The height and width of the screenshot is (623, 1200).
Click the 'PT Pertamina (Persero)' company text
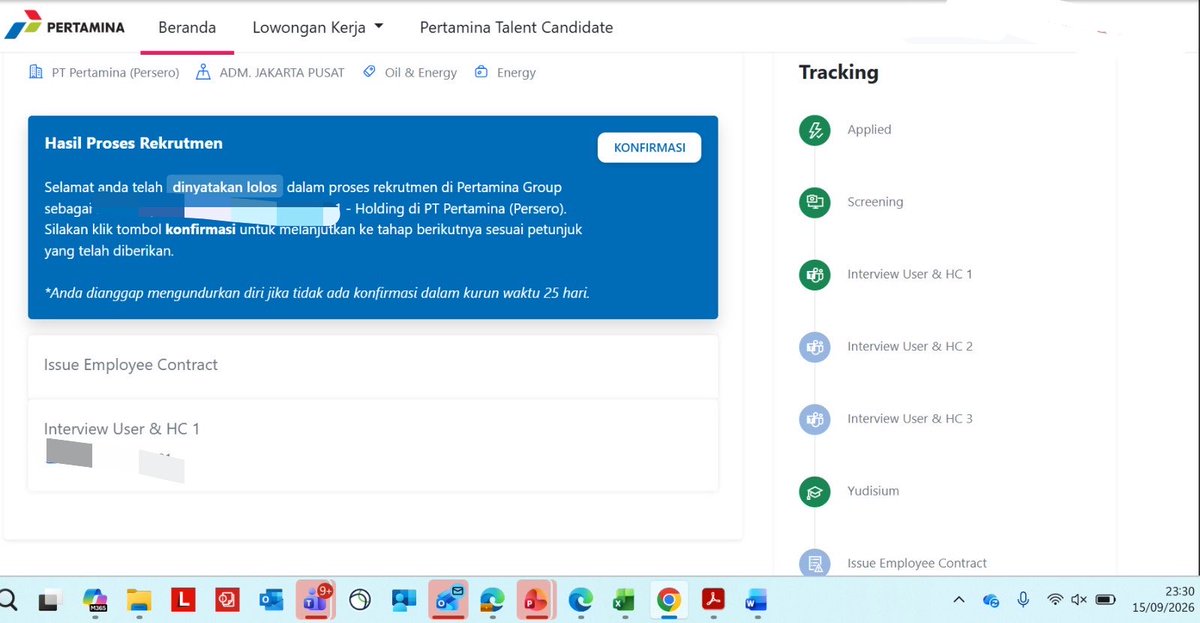tap(116, 73)
